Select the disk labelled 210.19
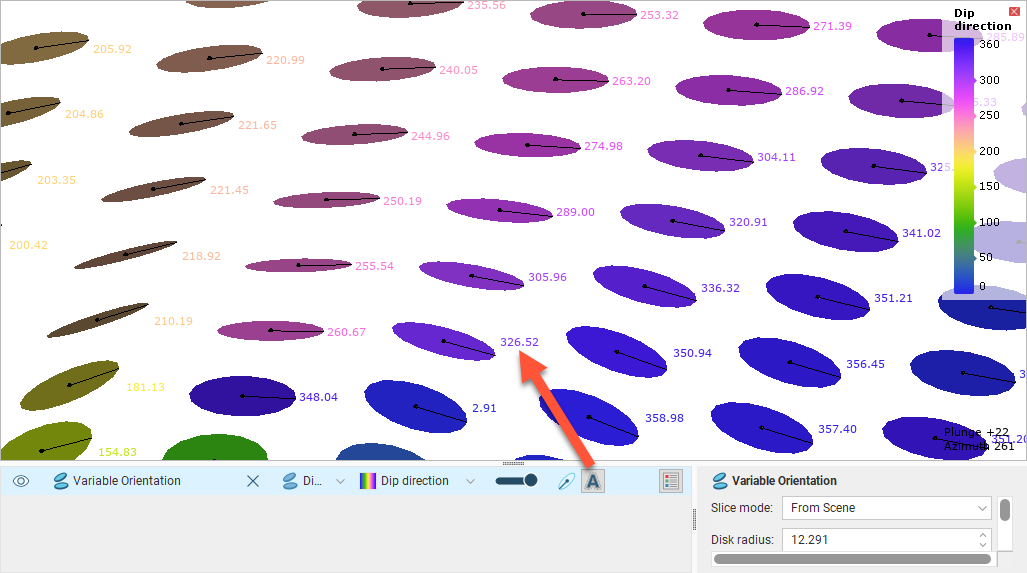 pos(98,320)
